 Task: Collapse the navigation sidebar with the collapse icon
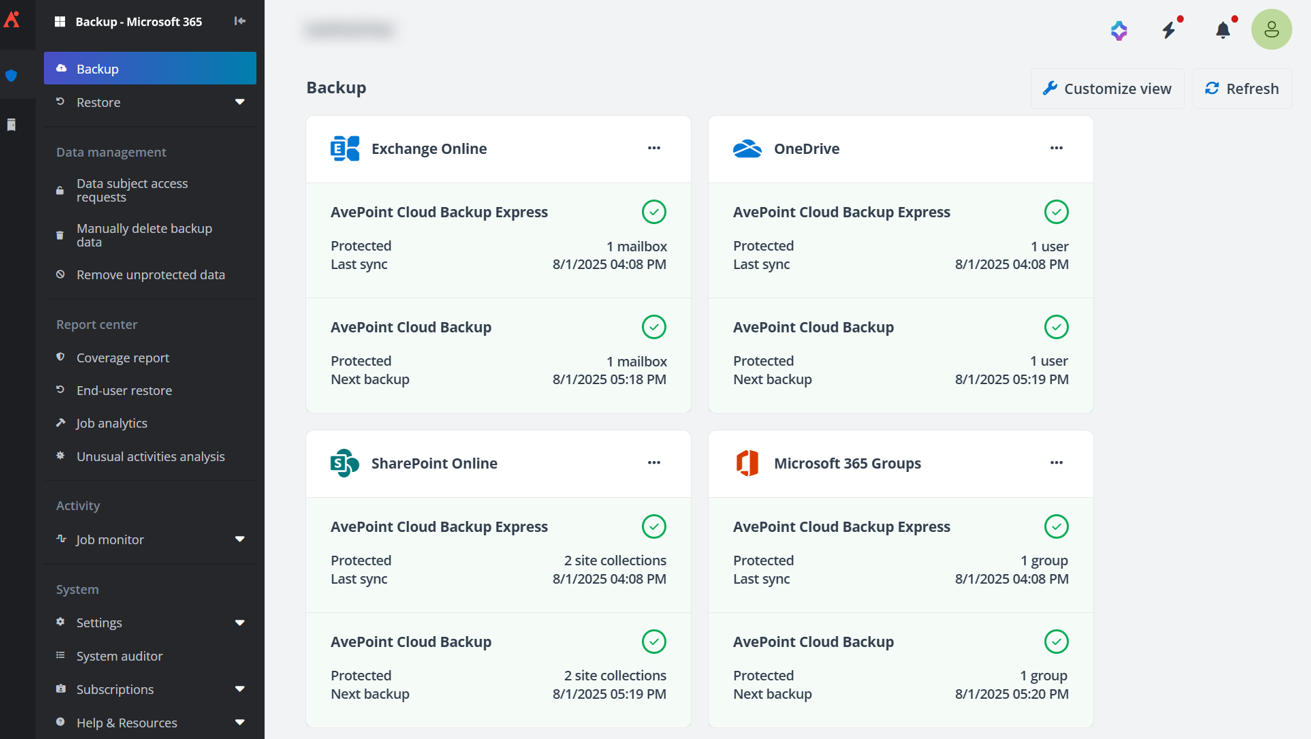(x=240, y=20)
